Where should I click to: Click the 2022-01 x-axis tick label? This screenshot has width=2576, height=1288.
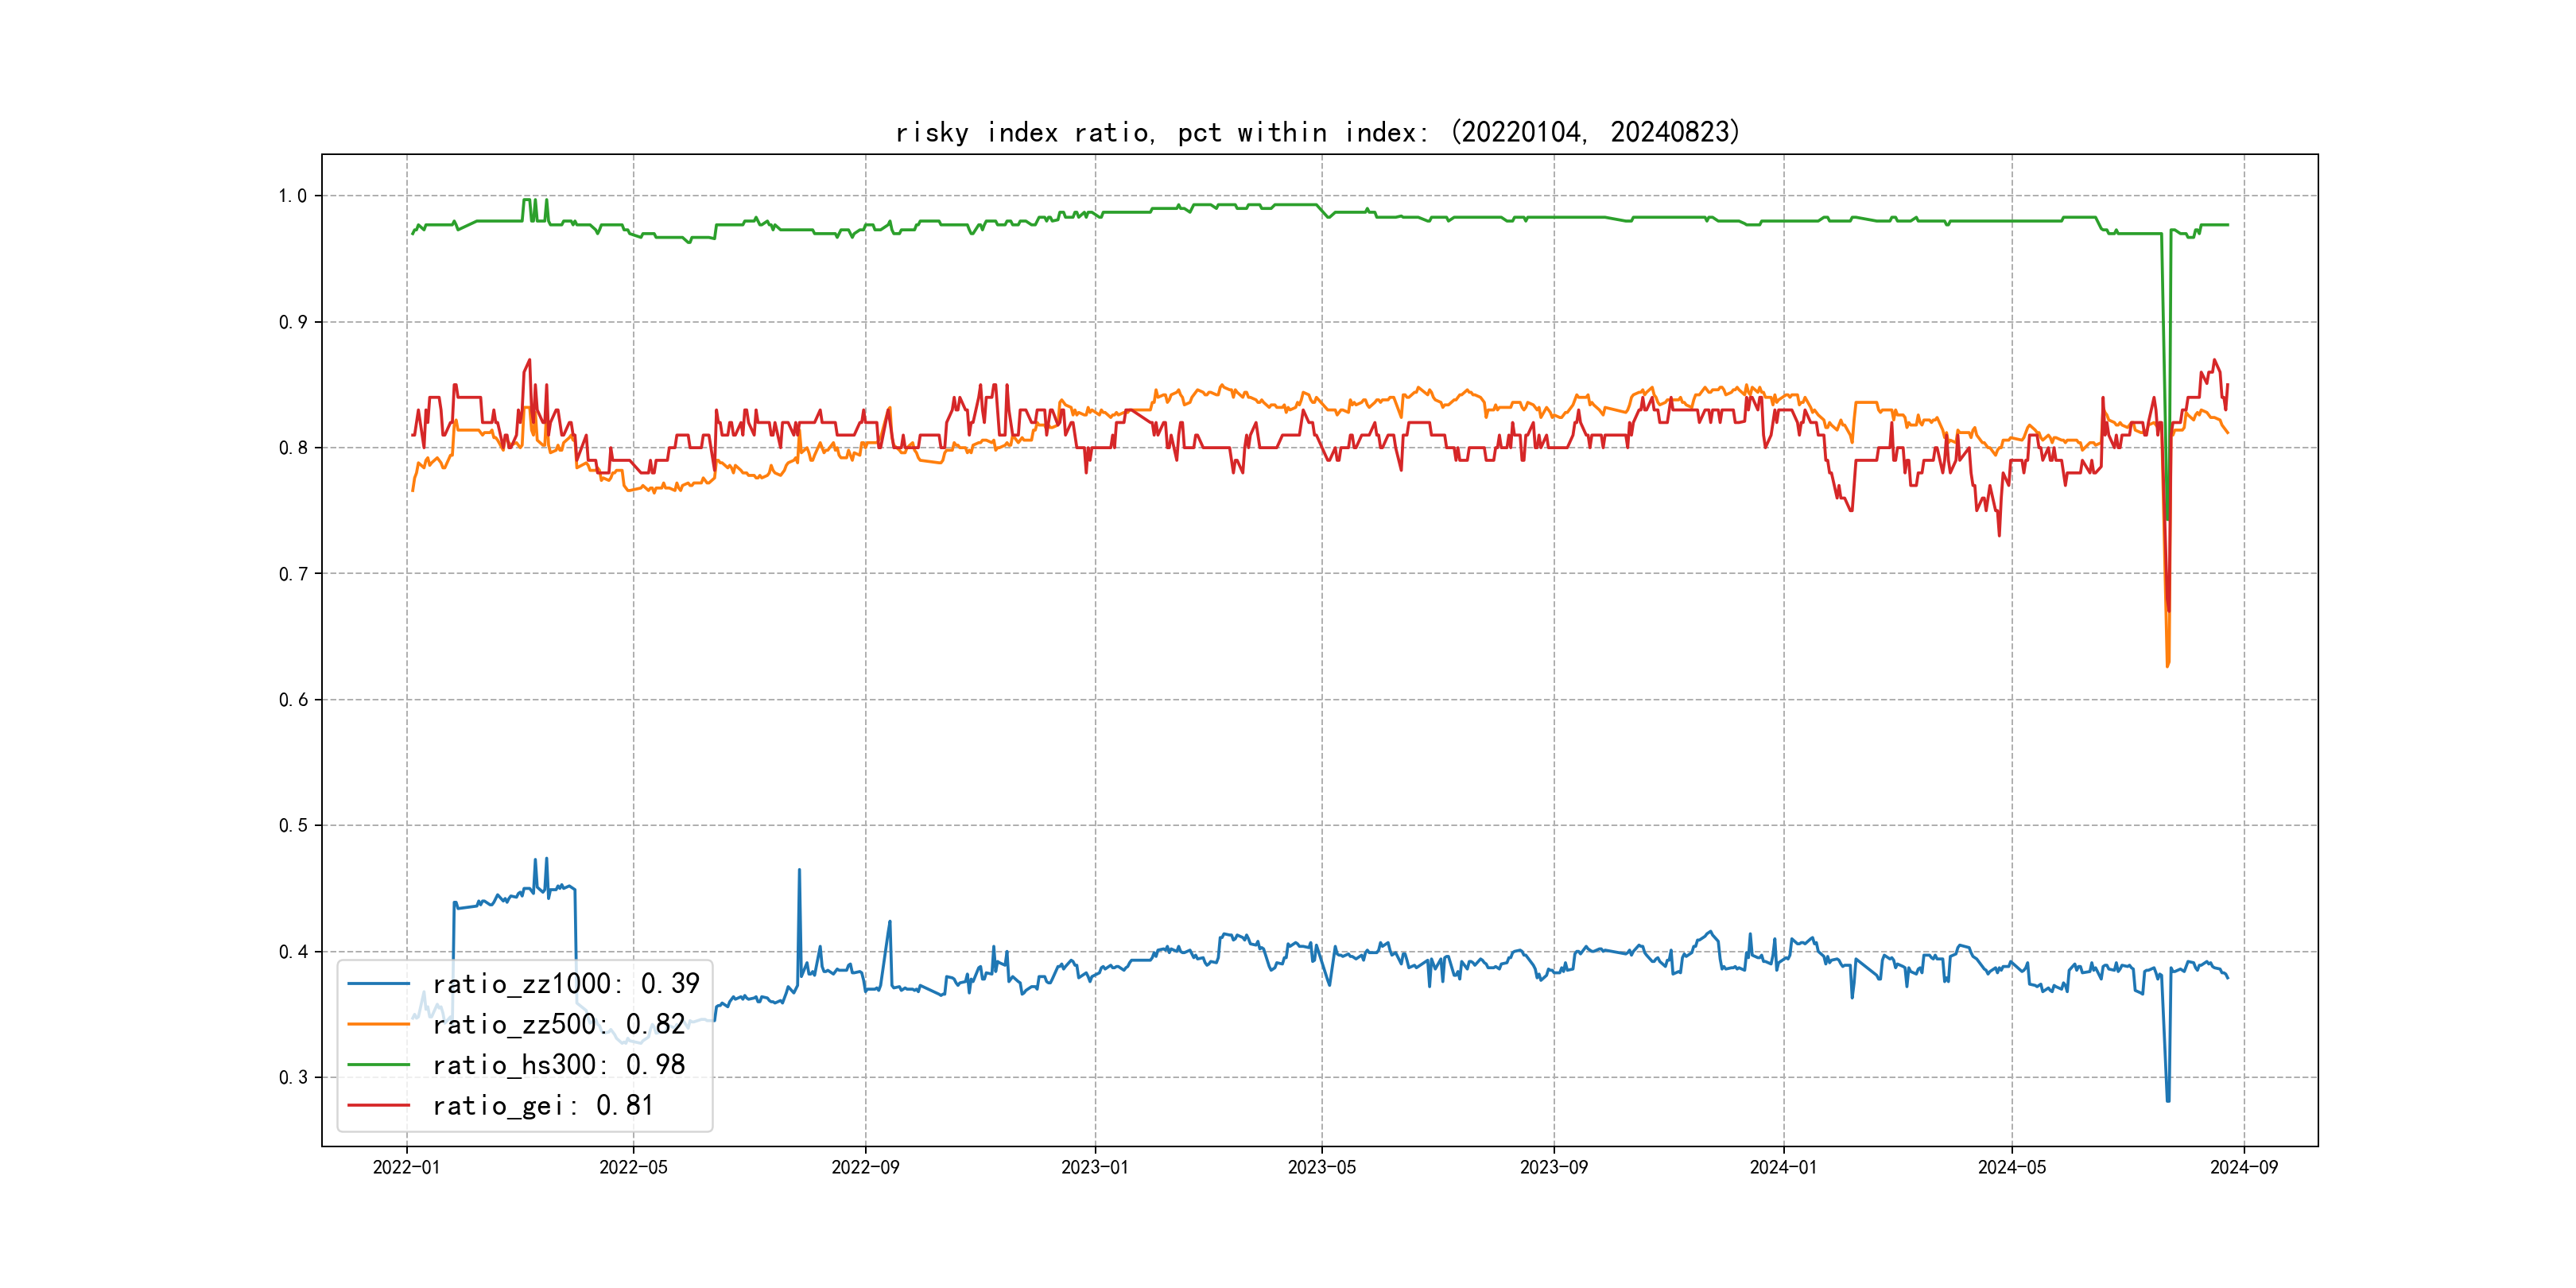[x=406, y=1167]
